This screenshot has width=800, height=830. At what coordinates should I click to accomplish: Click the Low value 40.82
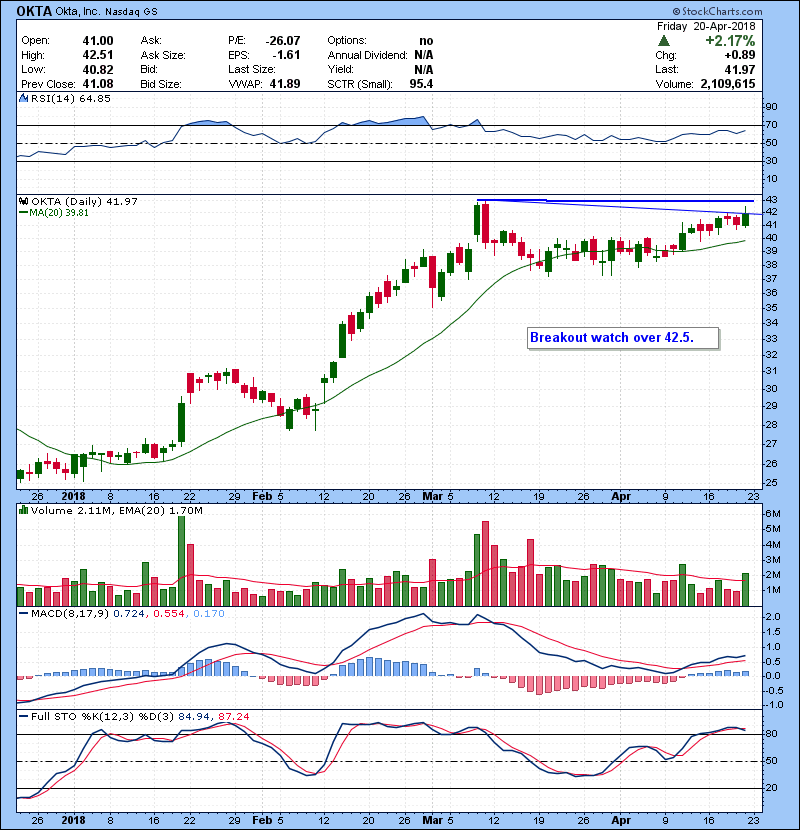(98, 69)
